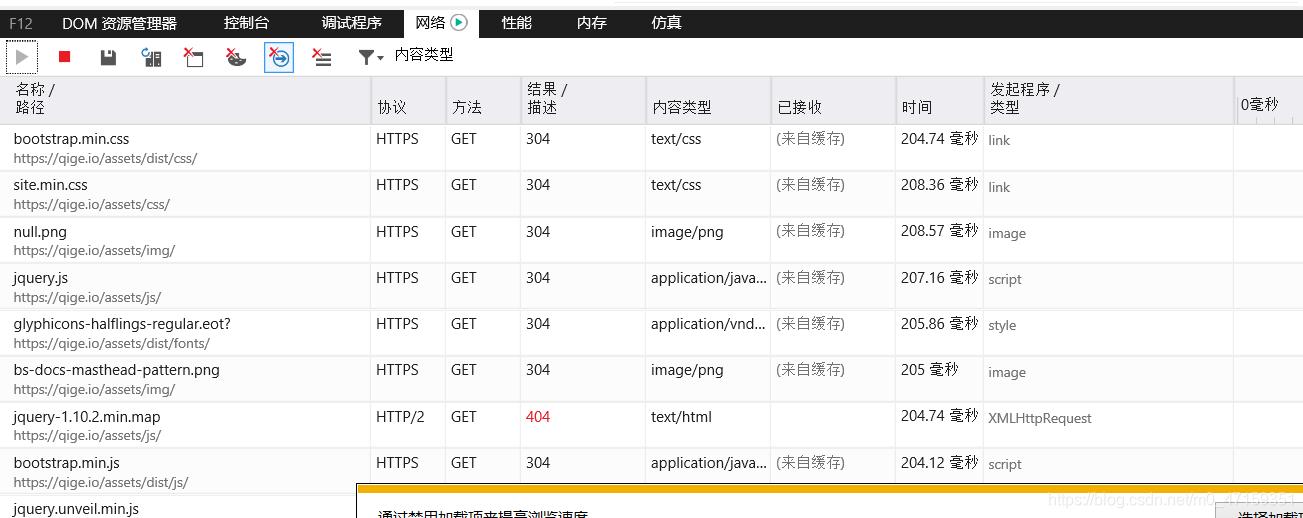This screenshot has height=518, width=1303.
Task: Click the 0毫秒 timeline header
Action: 1259,104
